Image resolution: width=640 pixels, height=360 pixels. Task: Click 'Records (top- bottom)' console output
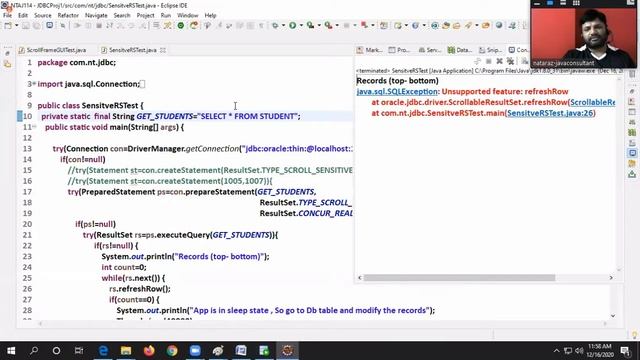[x=398, y=80]
